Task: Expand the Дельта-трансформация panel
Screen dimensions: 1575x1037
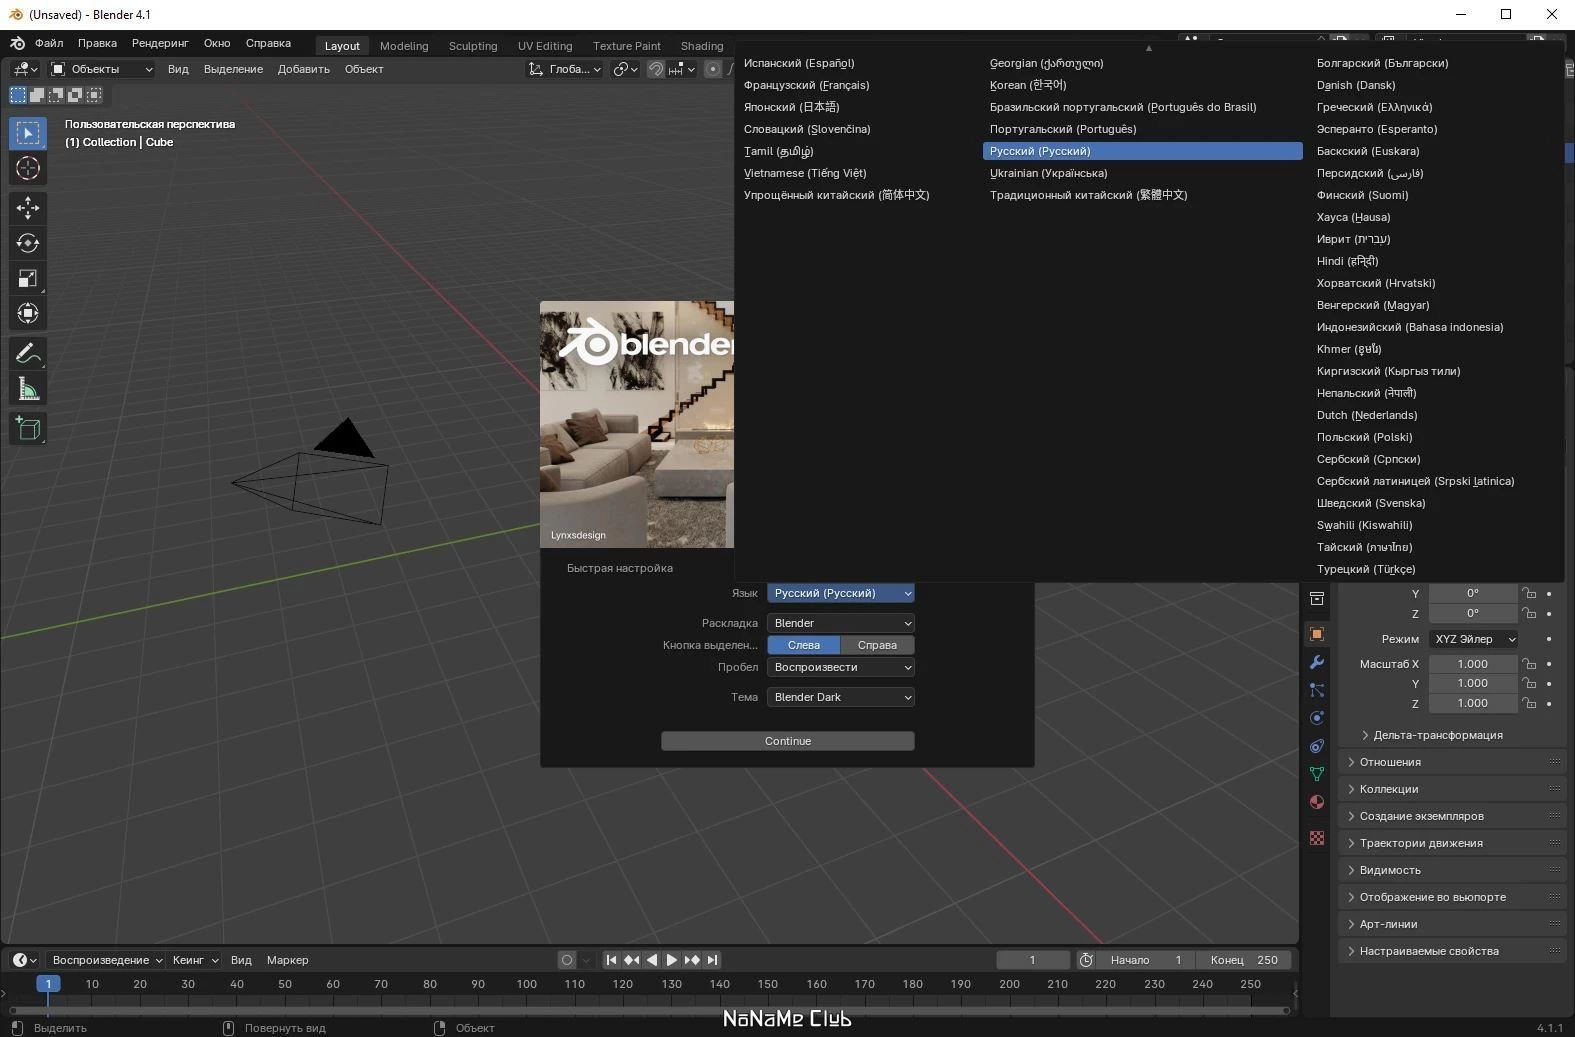Action: tap(1437, 735)
